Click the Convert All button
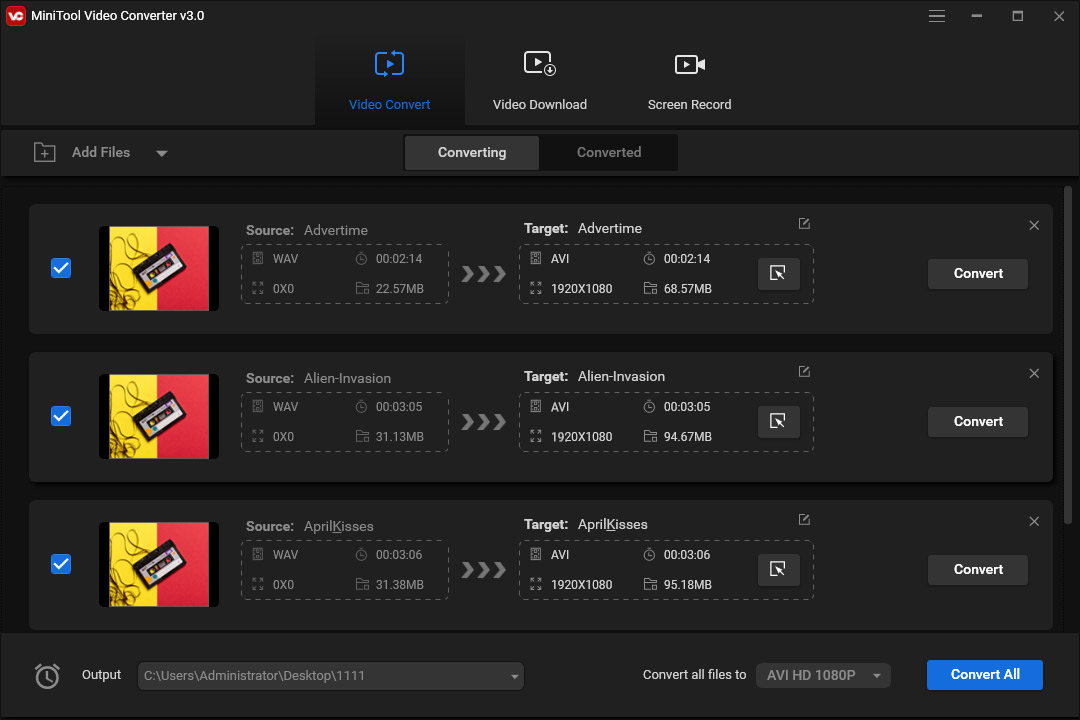This screenshot has width=1080, height=720. [x=984, y=675]
